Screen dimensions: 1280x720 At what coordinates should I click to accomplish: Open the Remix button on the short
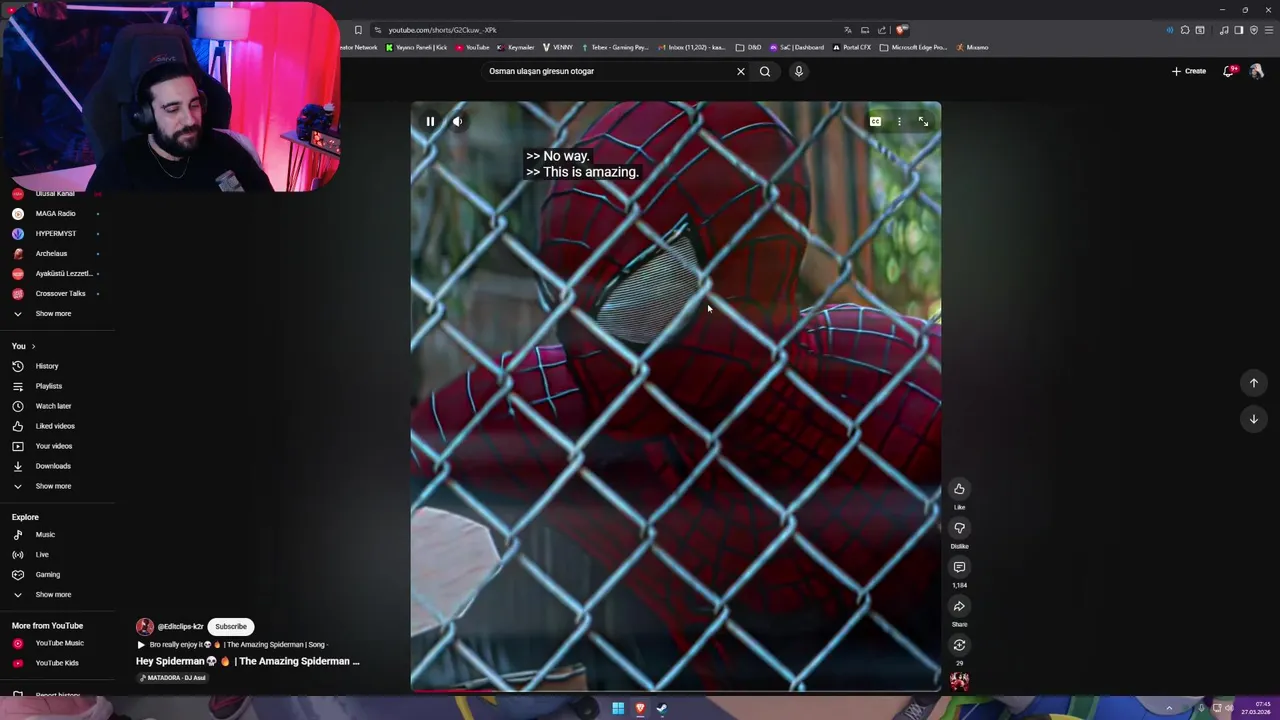click(x=959, y=645)
